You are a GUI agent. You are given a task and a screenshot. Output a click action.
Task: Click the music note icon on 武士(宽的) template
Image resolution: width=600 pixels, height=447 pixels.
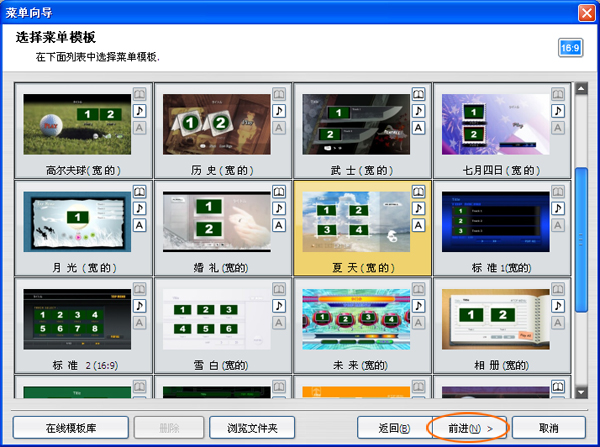pyautogui.click(x=419, y=111)
